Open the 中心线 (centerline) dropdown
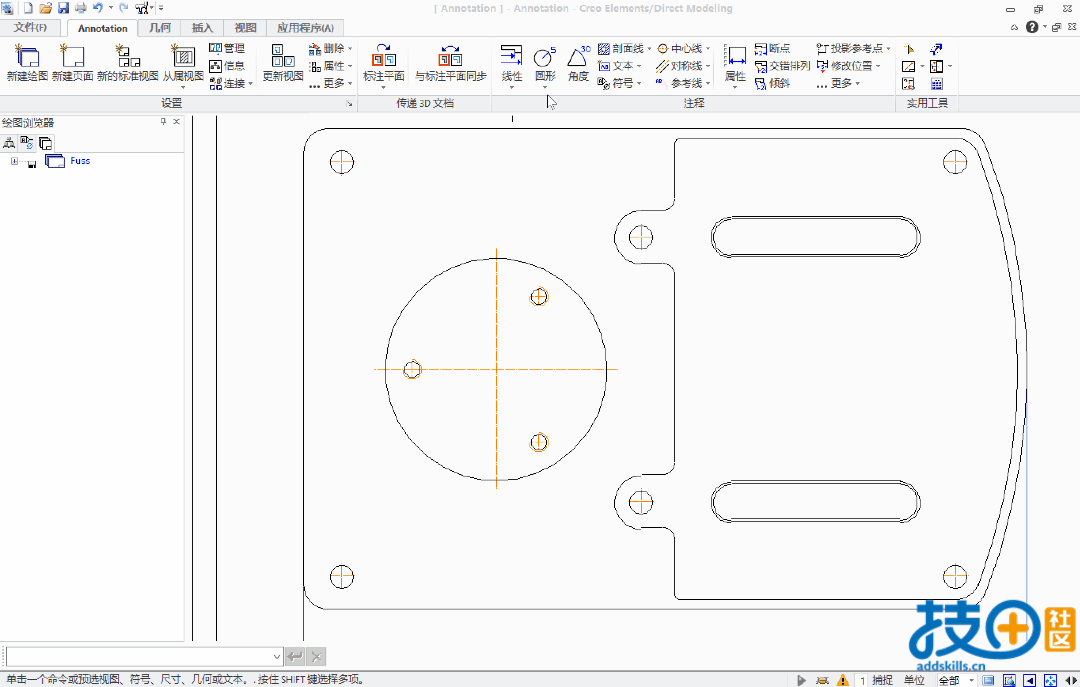Viewport: 1080px width, 687px height. (707, 48)
